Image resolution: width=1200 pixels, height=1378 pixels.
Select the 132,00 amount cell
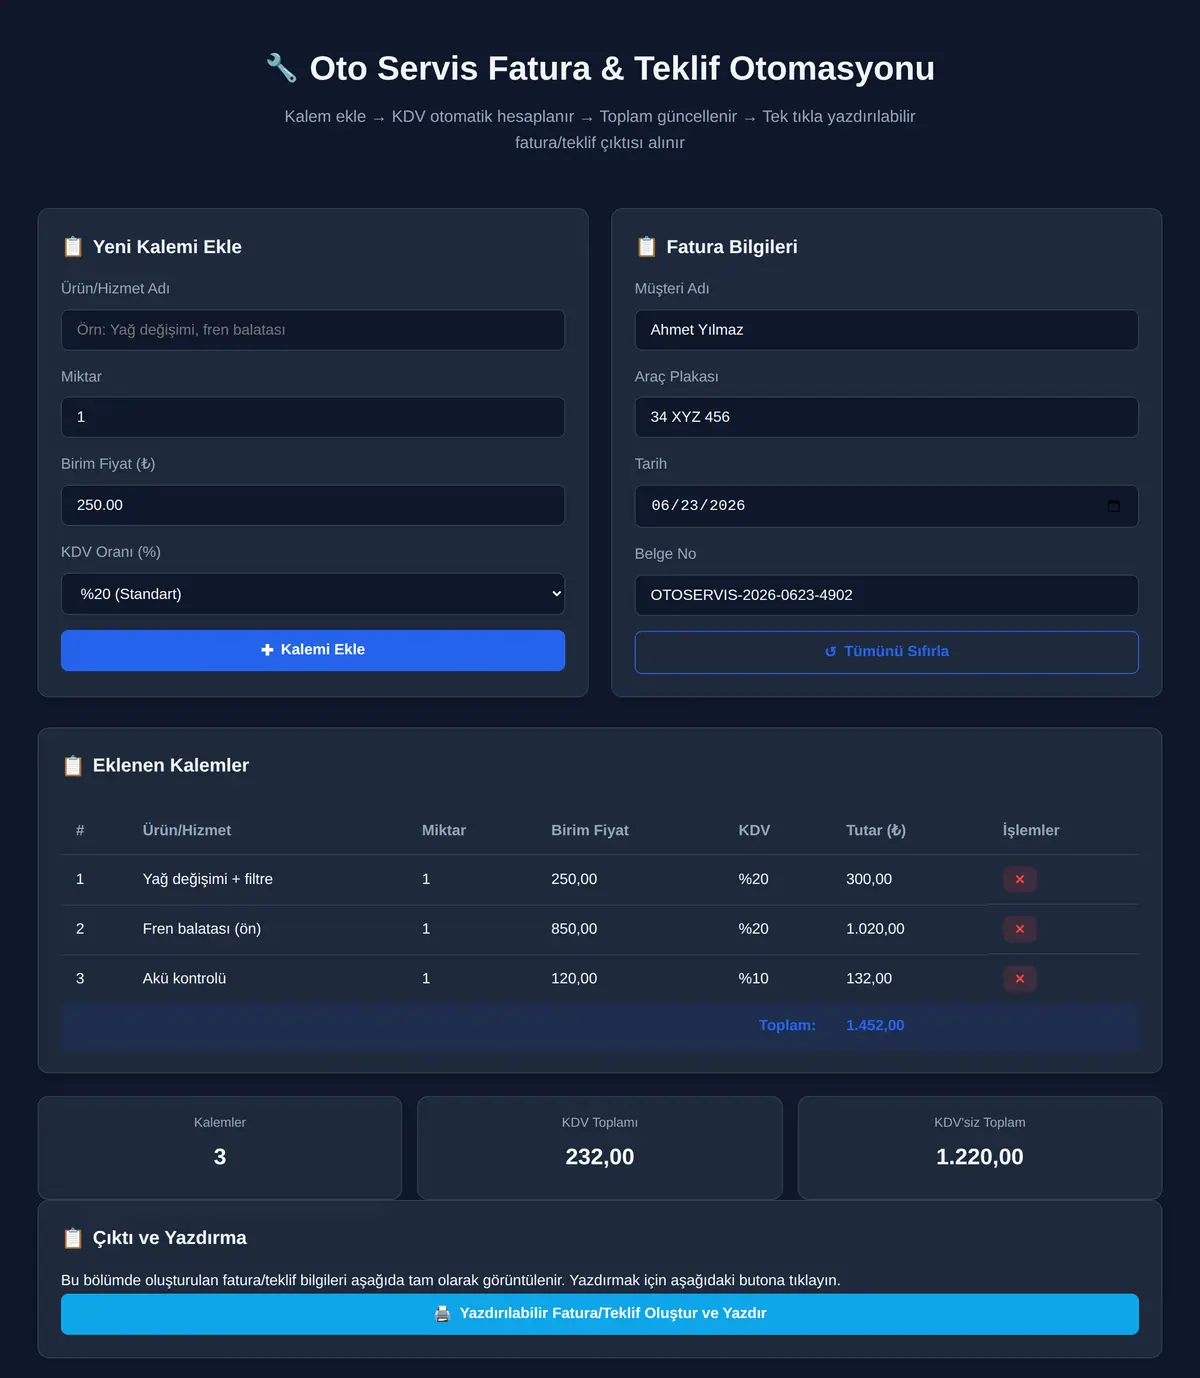[869, 978]
